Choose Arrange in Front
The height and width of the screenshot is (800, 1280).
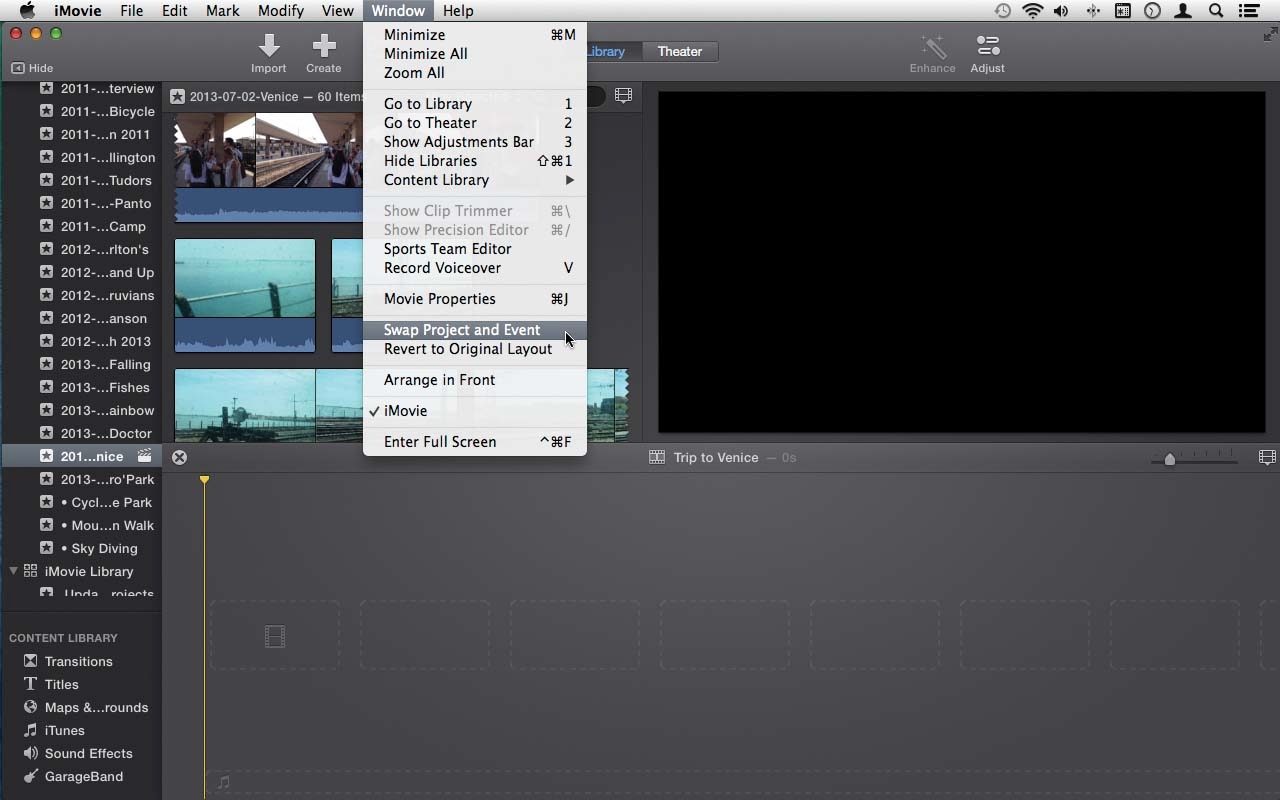pos(475,380)
